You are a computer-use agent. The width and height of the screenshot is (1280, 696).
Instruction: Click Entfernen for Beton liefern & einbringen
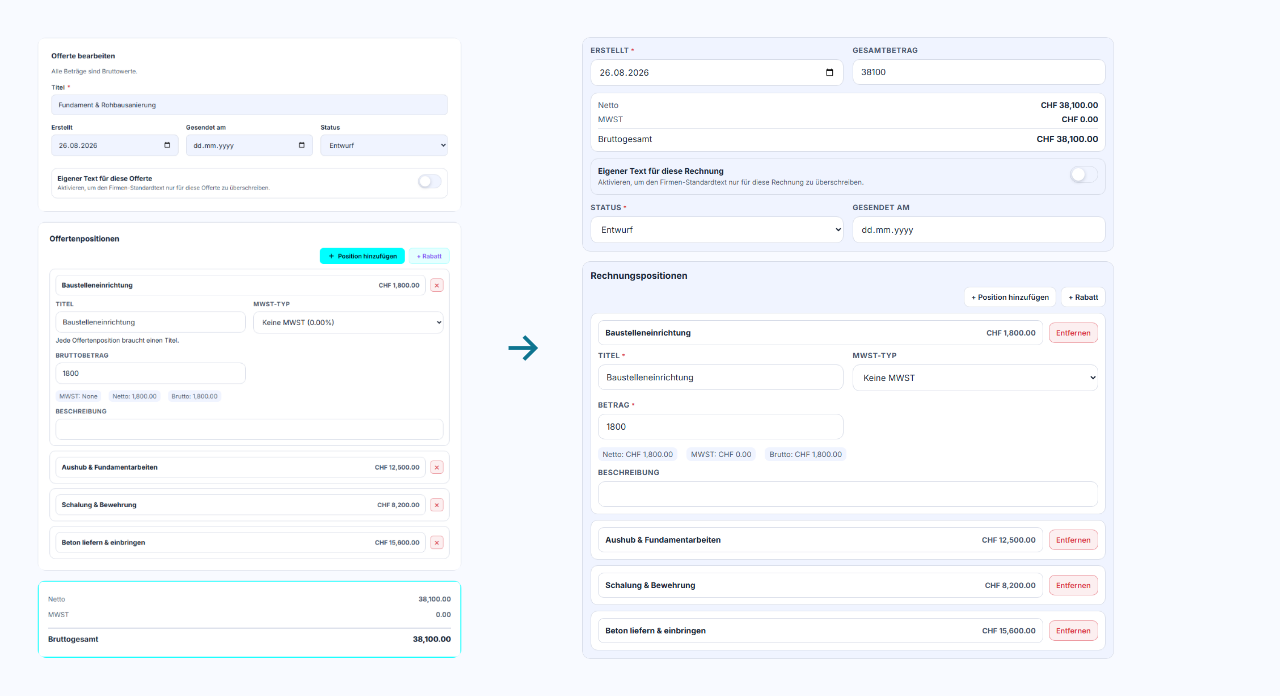coord(1073,631)
